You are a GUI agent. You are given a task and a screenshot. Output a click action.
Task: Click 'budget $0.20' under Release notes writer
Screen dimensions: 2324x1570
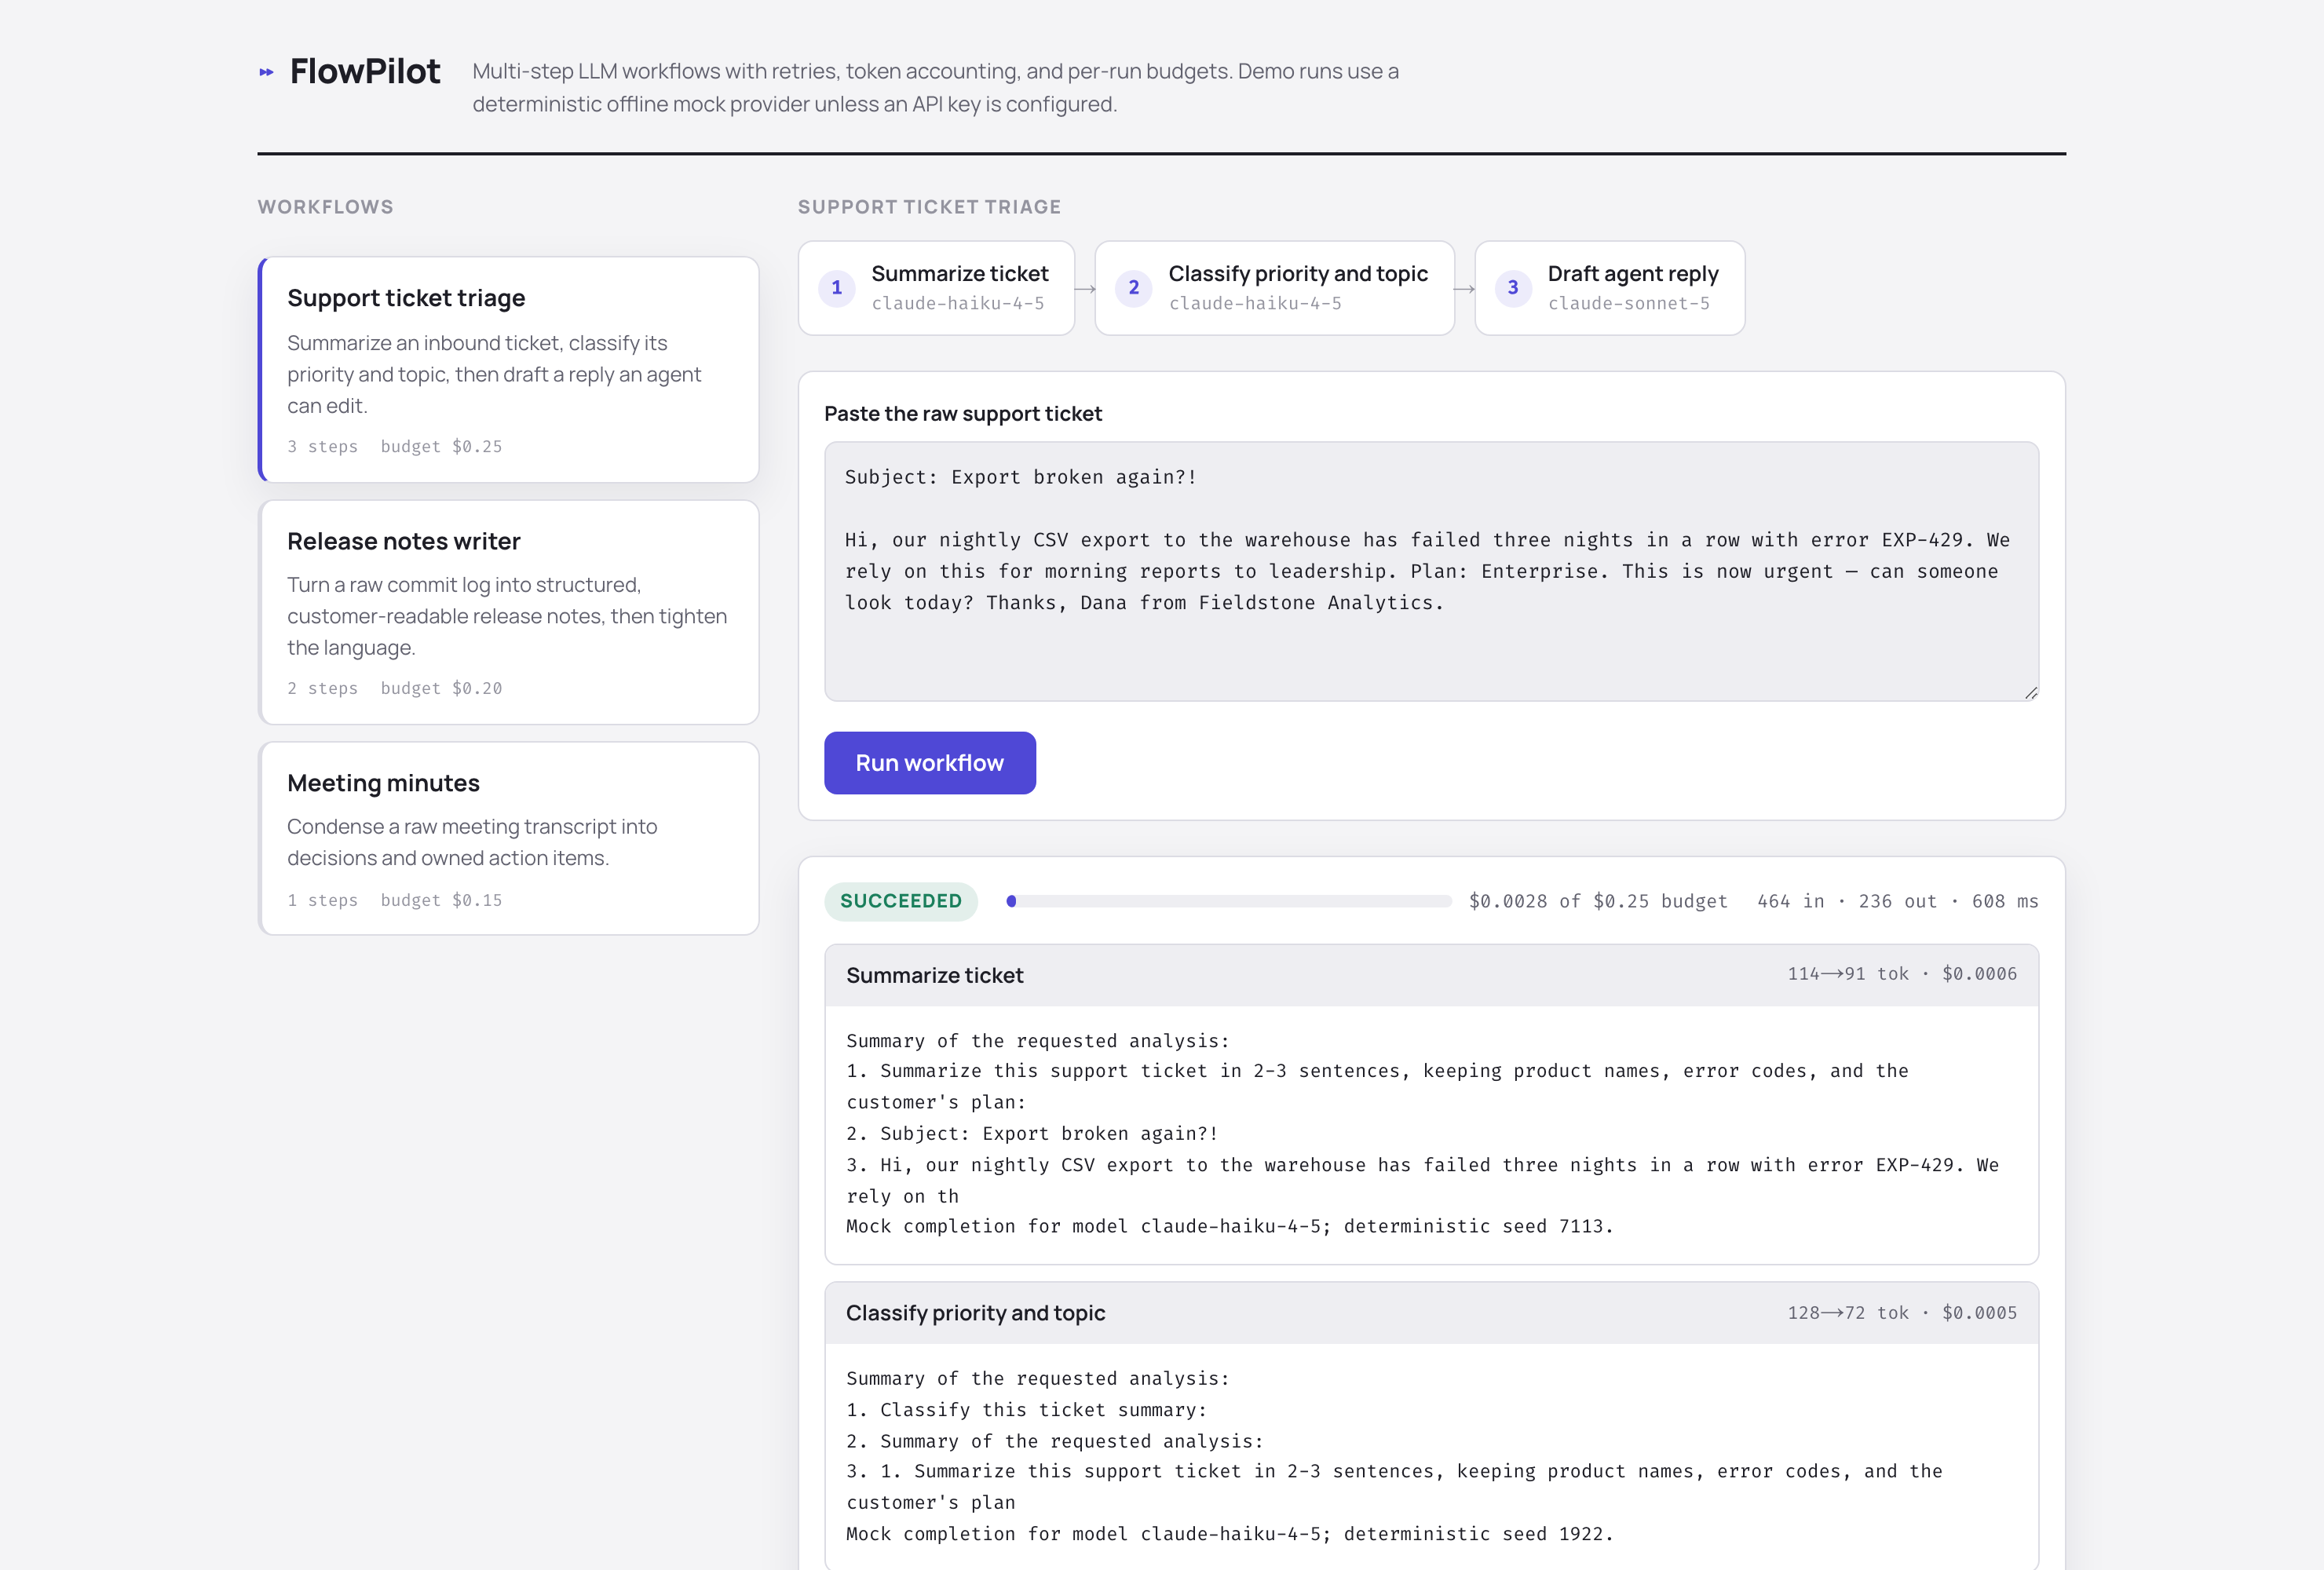tap(441, 688)
